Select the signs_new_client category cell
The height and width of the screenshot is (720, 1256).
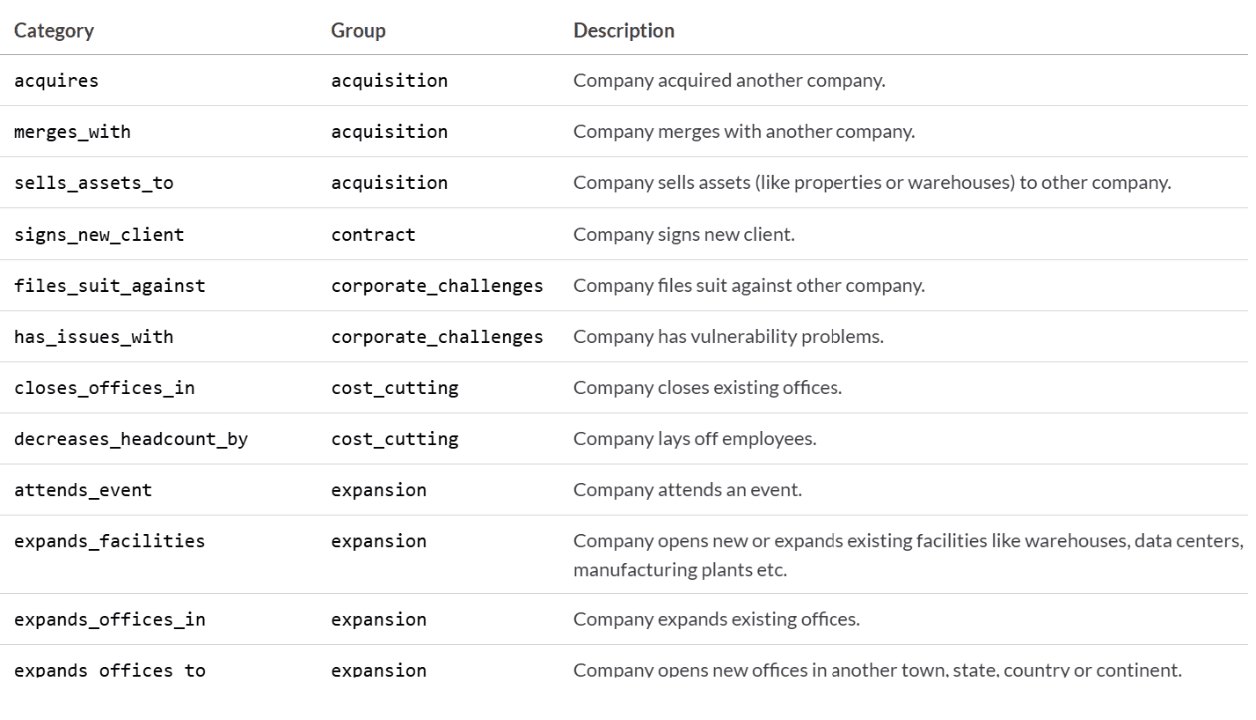(99, 235)
